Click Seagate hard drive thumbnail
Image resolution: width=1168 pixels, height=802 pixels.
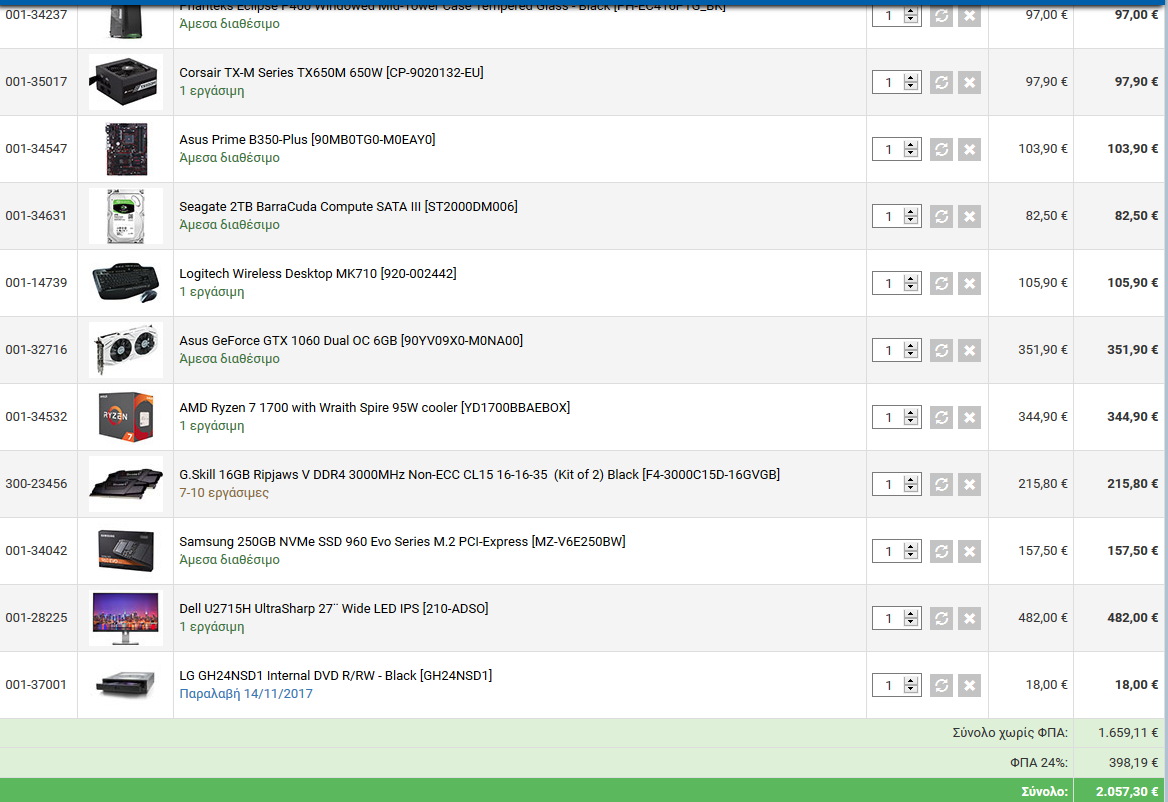125,216
